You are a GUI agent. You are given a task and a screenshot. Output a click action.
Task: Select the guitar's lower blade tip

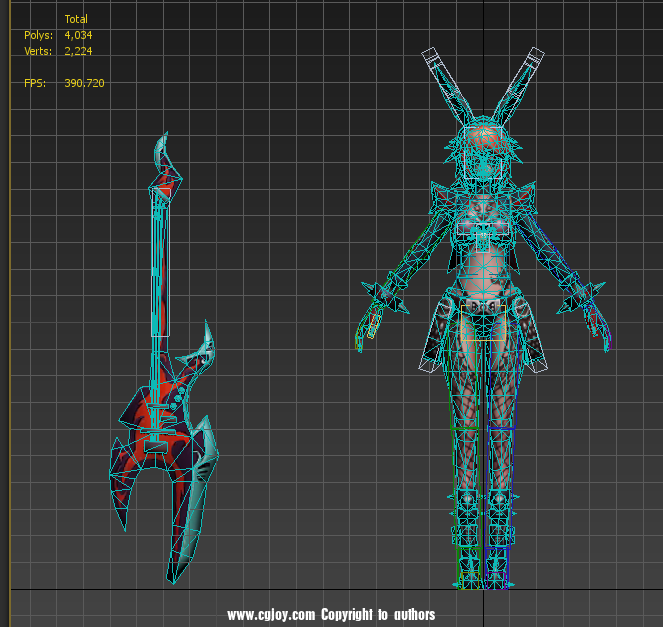pyautogui.click(x=174, y=570)
